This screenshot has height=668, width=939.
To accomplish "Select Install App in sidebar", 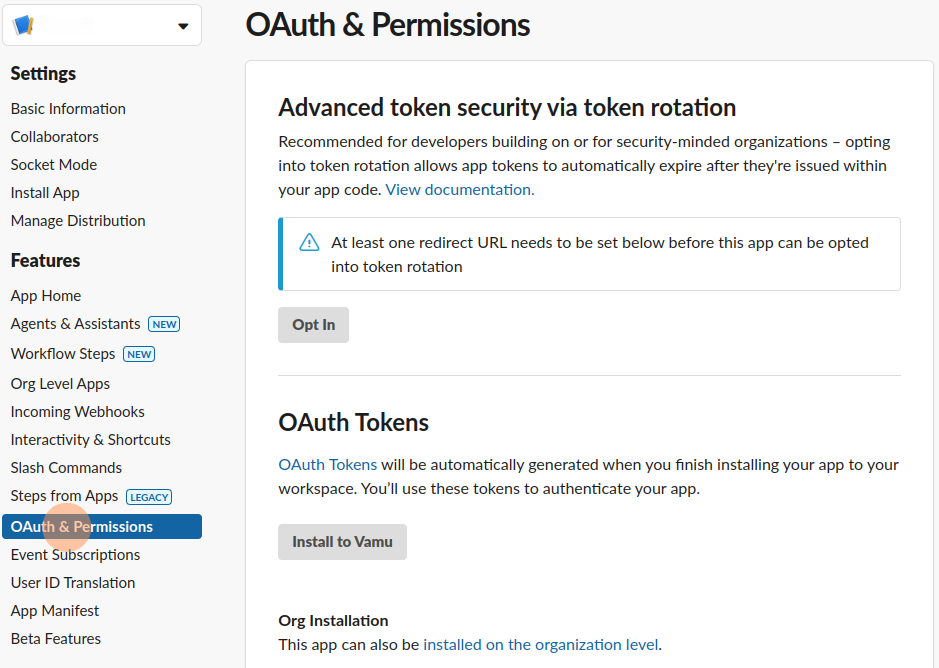I will pos(45,193).
